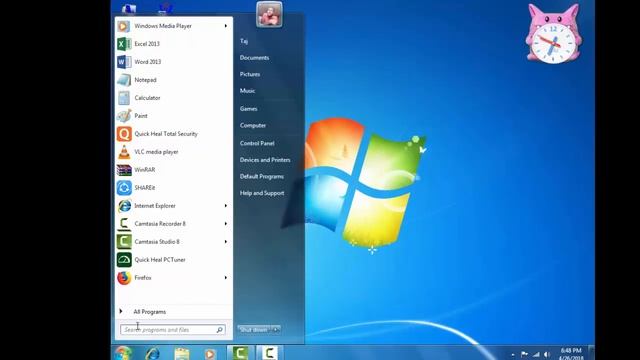Open Windows Explorer folder on taskbar
The image size is (640, 360).
(182, 353)
